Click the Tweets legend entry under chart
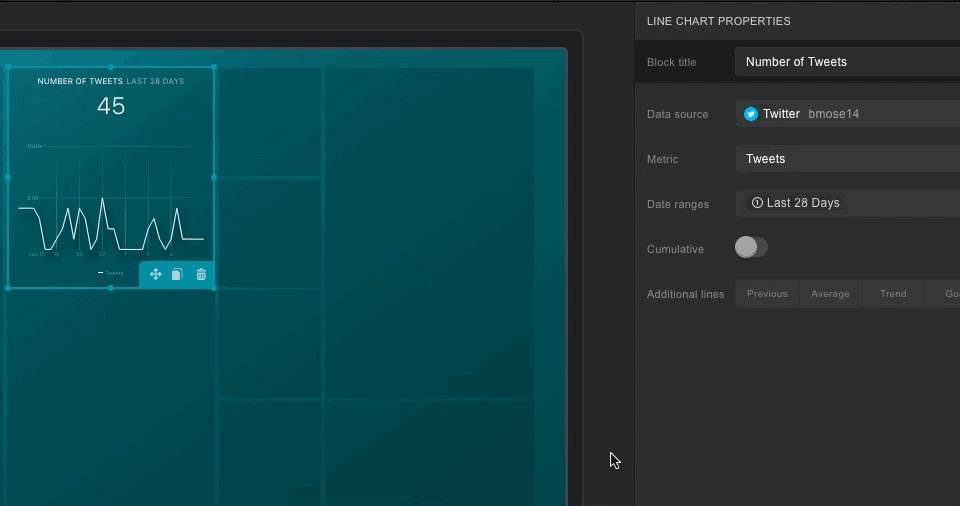 [x=111, y=272]
